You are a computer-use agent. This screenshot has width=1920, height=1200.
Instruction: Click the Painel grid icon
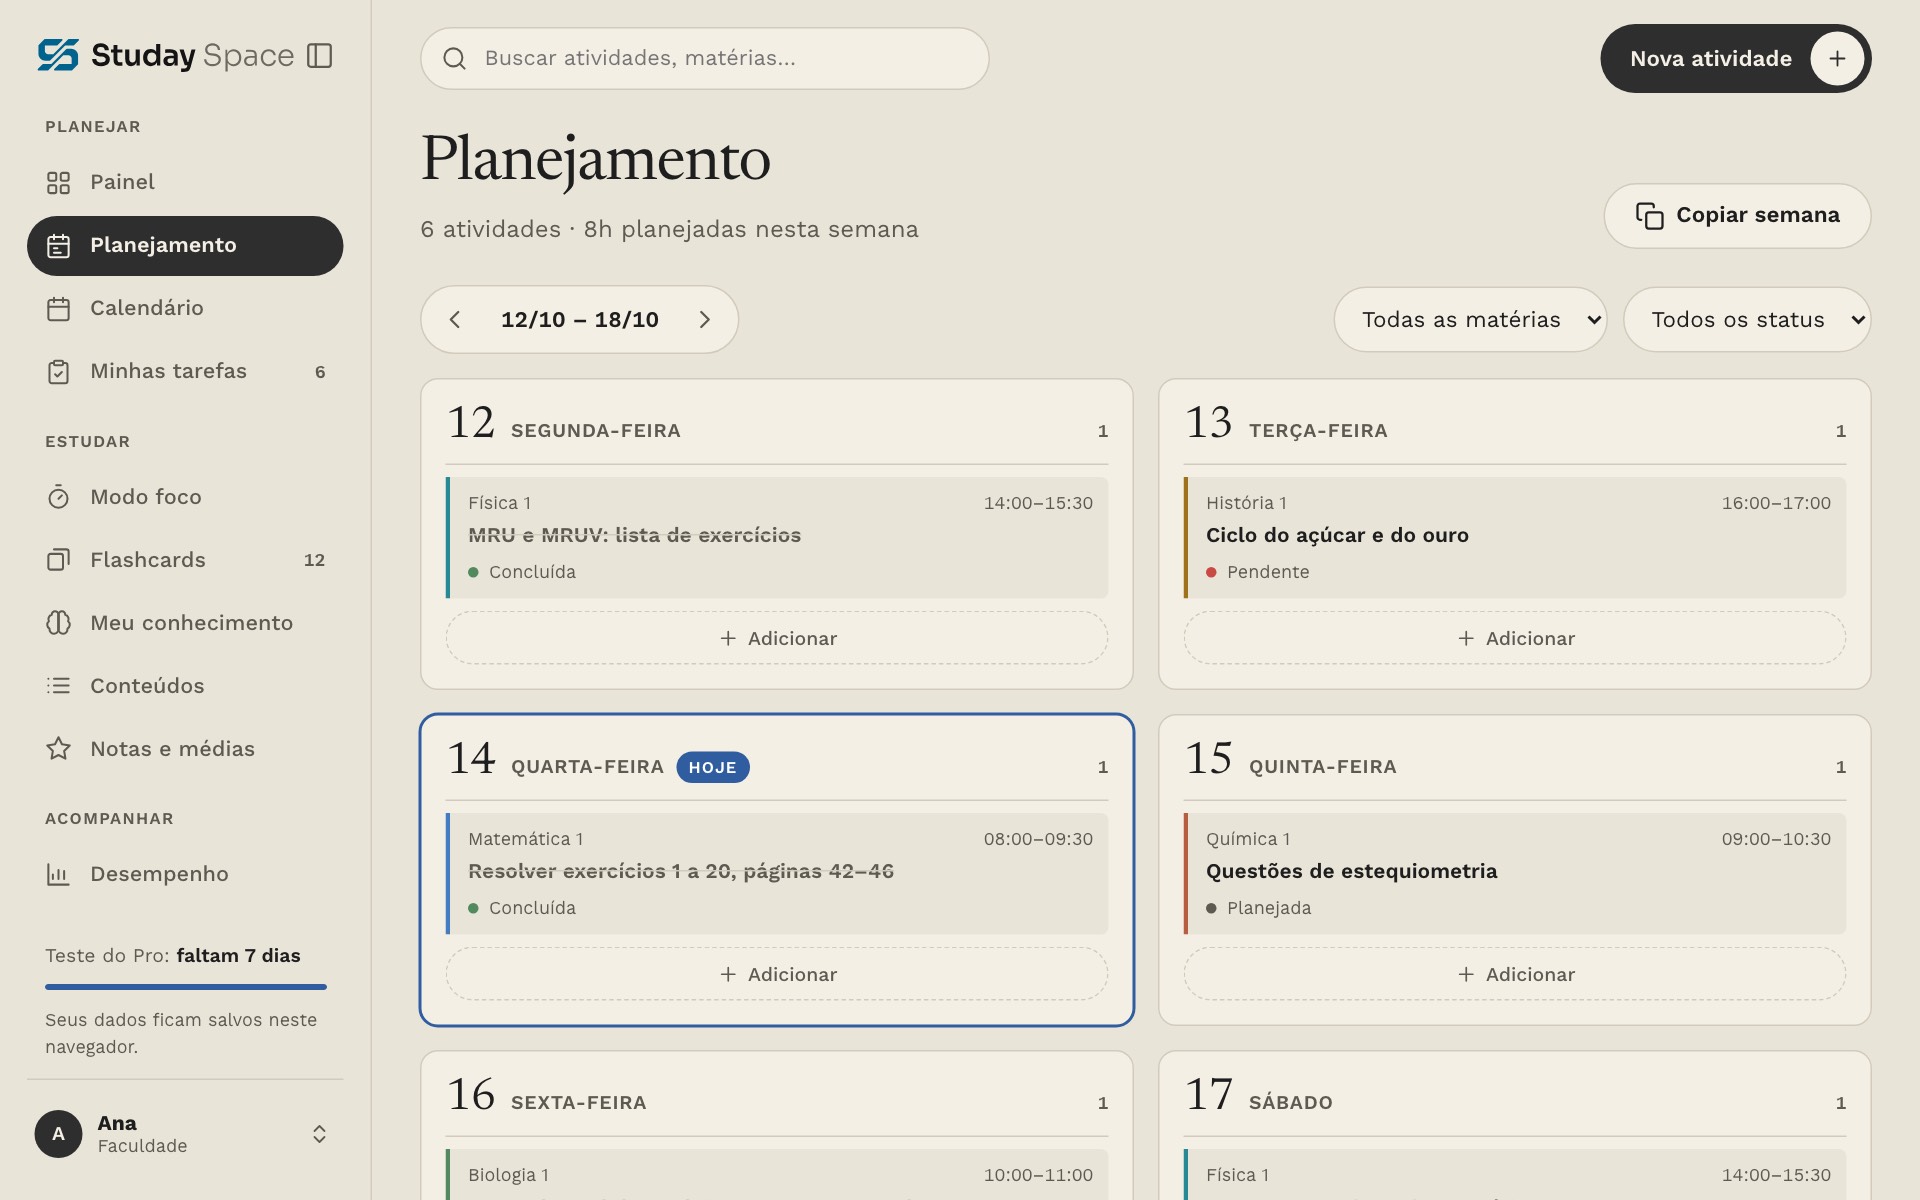58,183
